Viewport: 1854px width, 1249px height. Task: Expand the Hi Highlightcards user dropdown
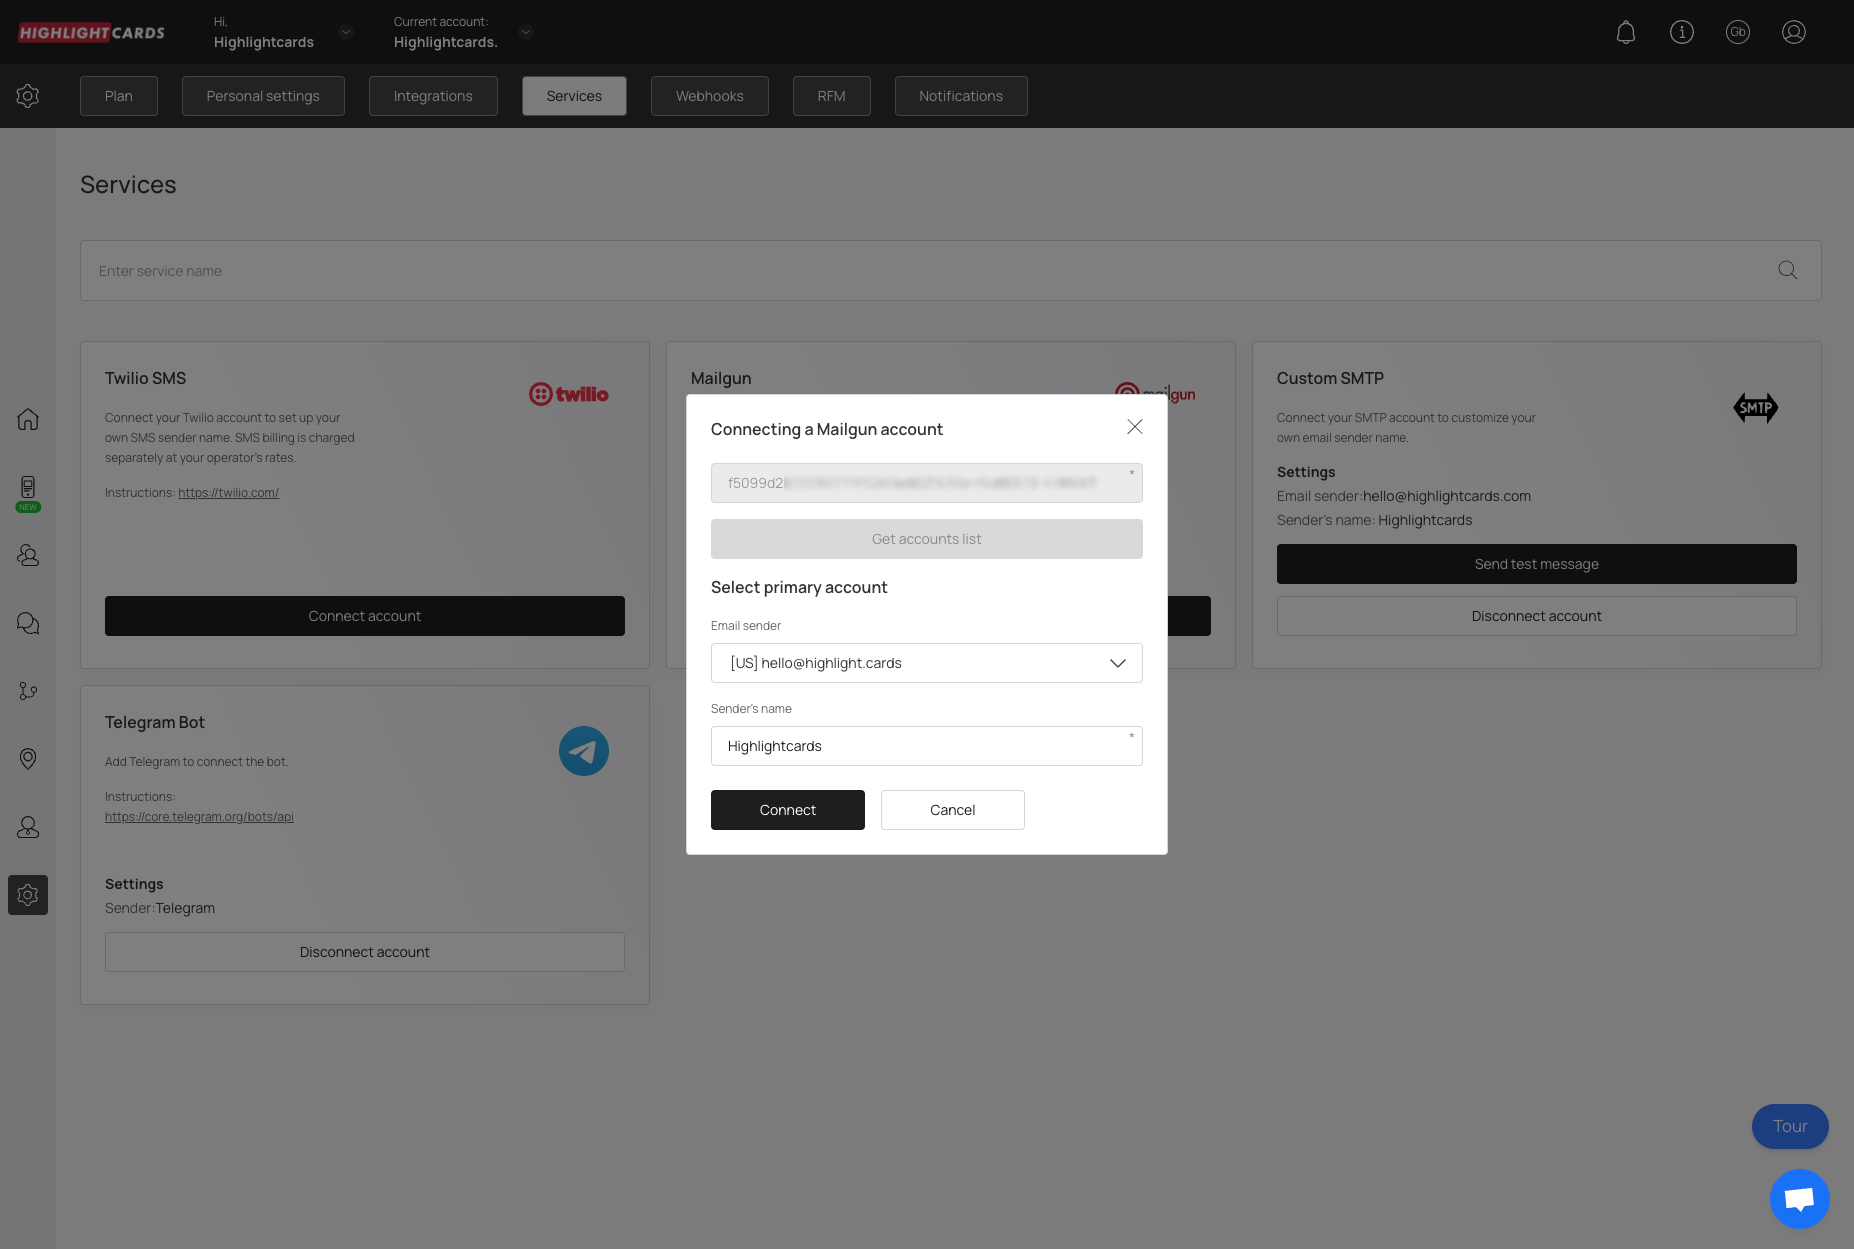pyautogui.click(x=346, y=32)
